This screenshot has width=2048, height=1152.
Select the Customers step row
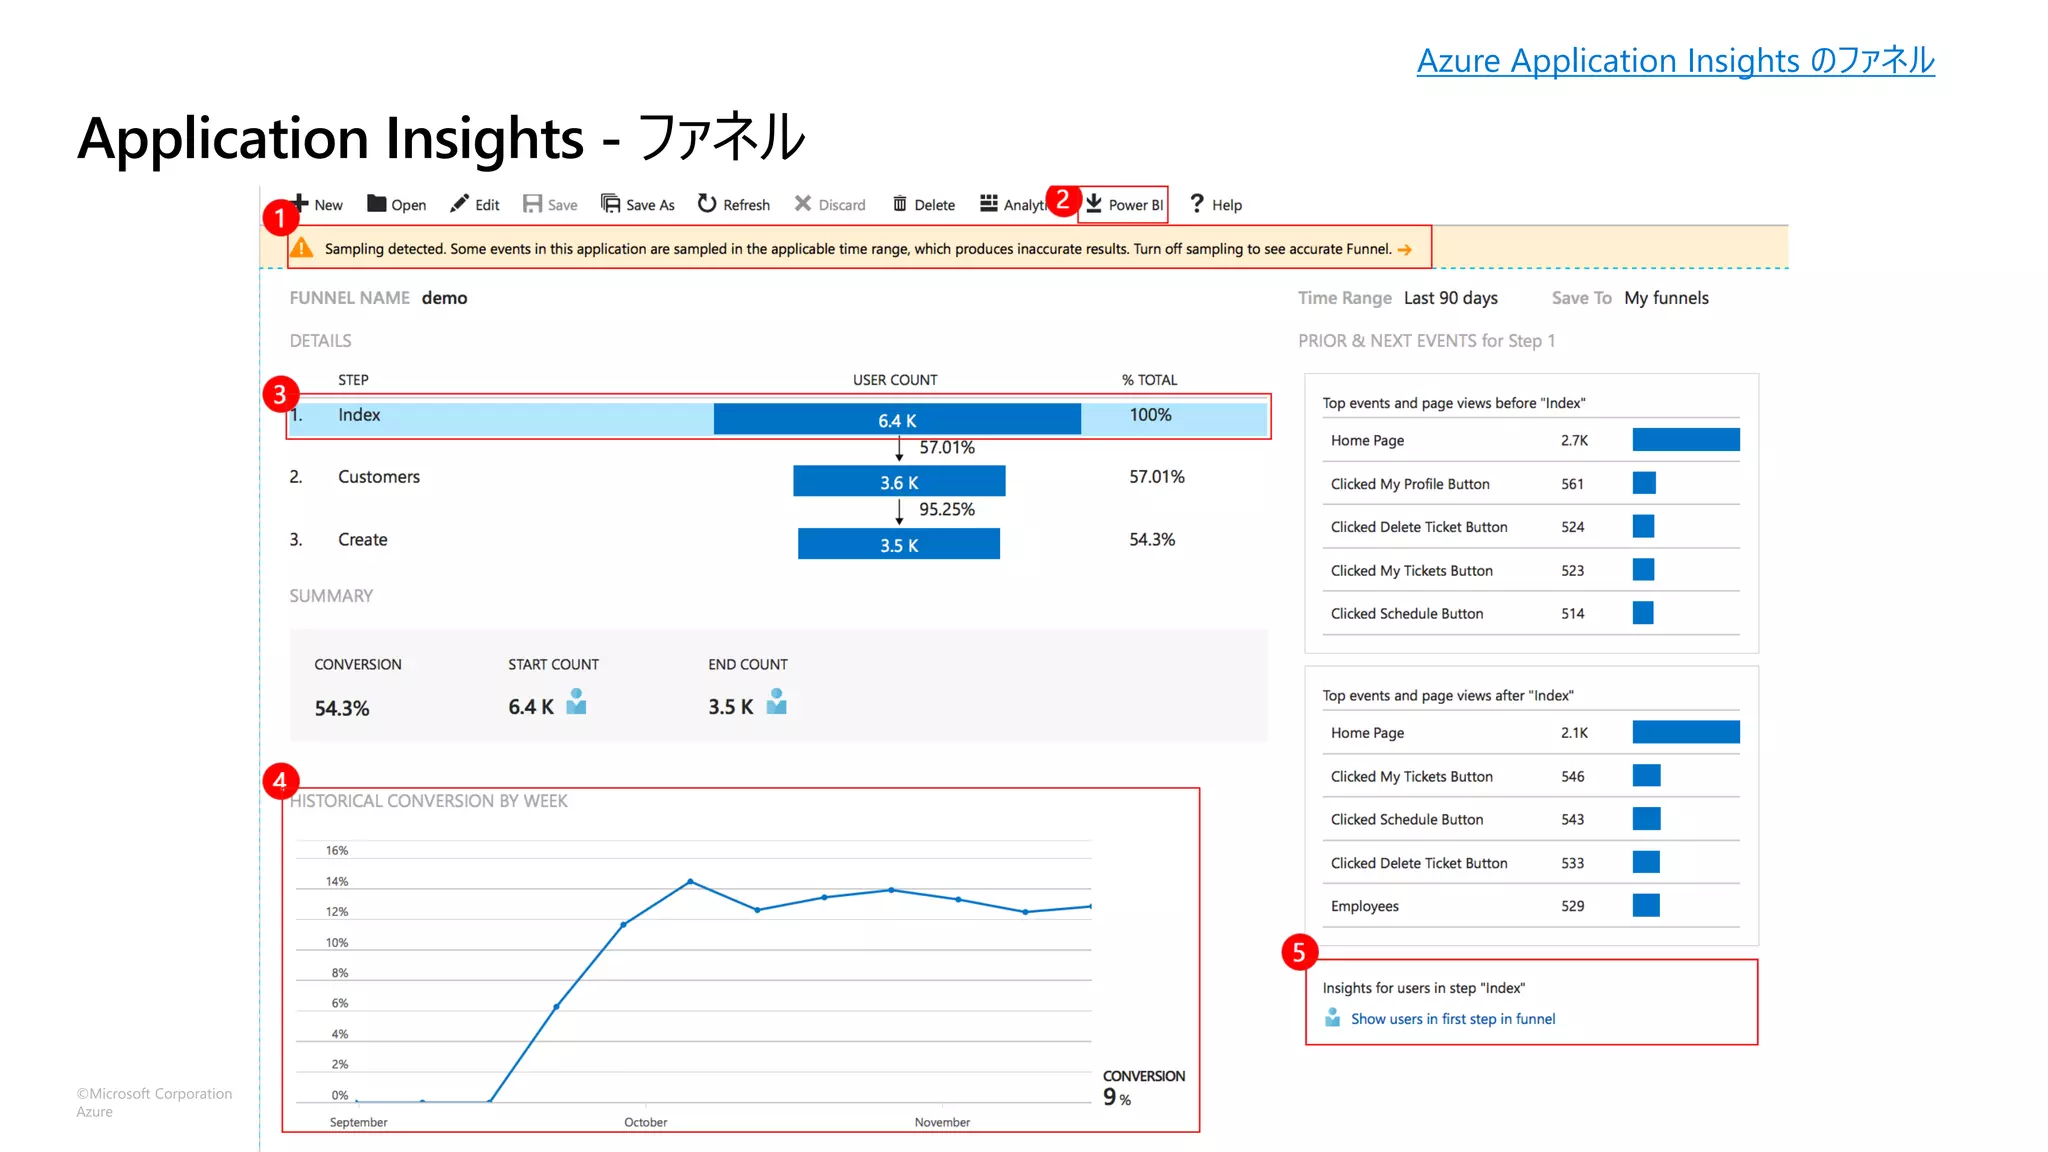[x=779, y=478]
